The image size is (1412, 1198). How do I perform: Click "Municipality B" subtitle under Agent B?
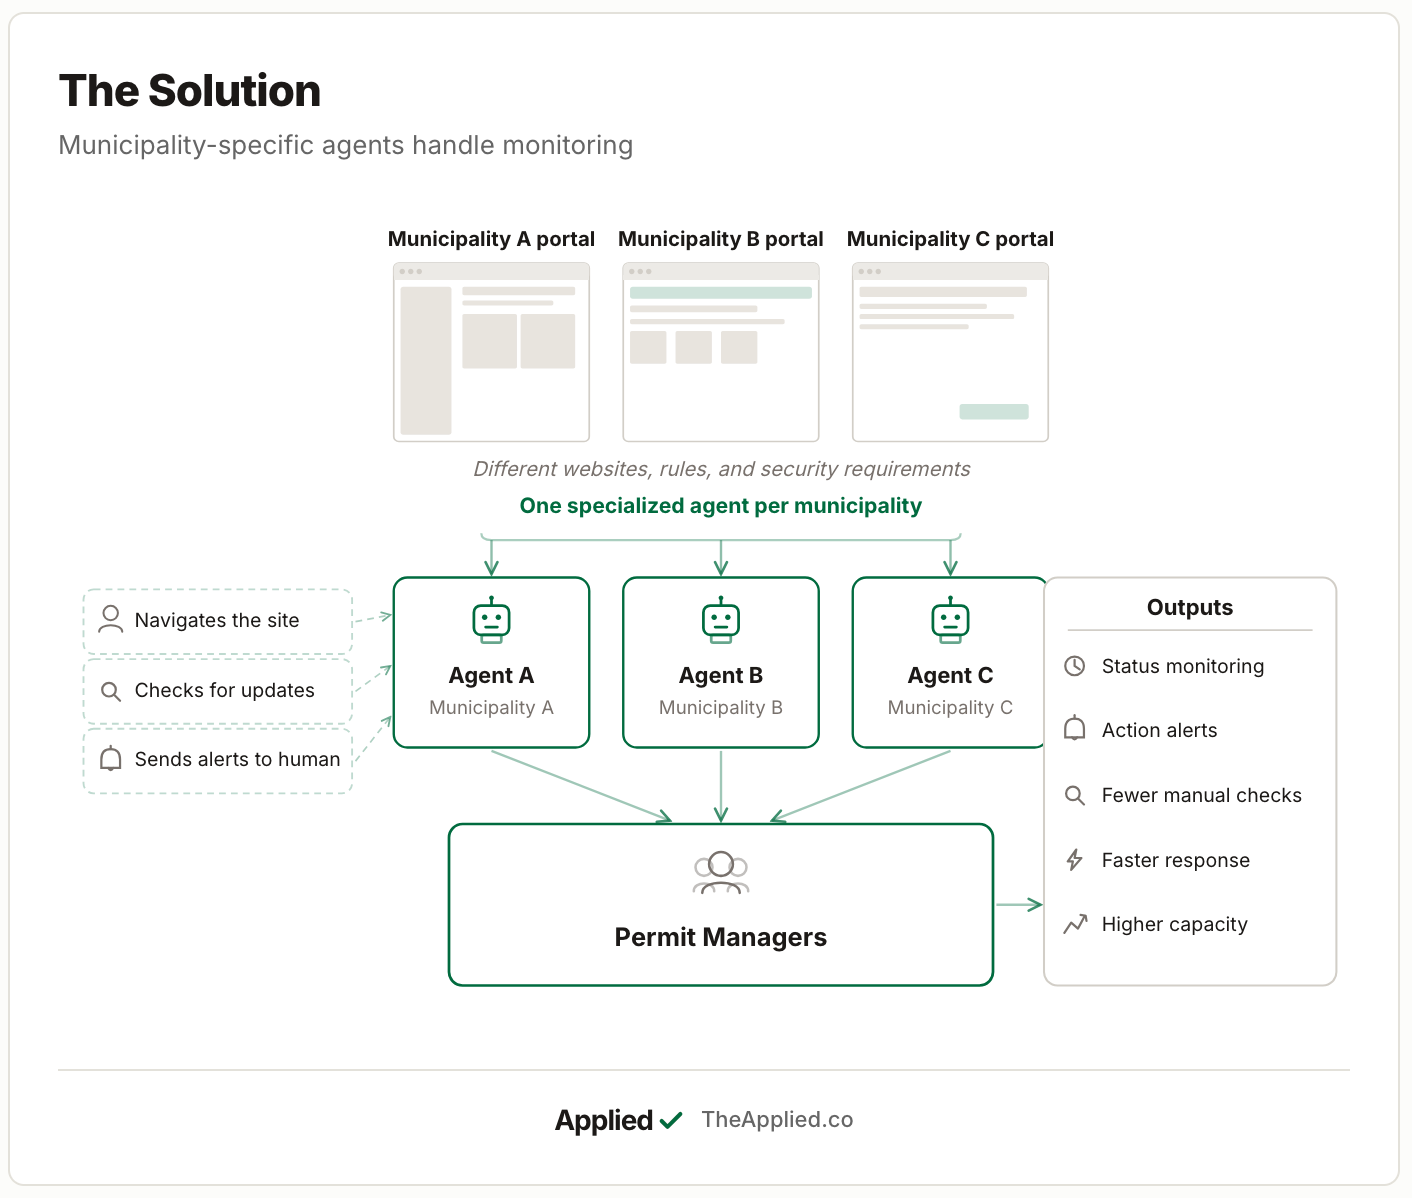pyautogui.click(x=721, y=708)
